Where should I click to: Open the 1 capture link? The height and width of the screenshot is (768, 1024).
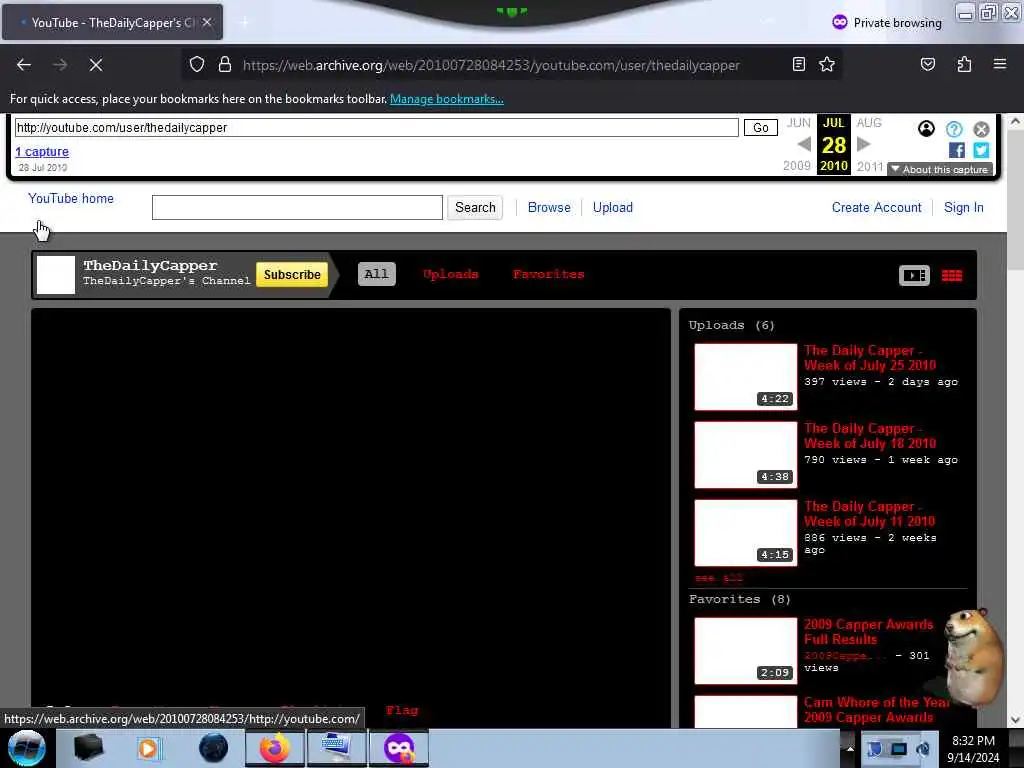coord(42,152)
